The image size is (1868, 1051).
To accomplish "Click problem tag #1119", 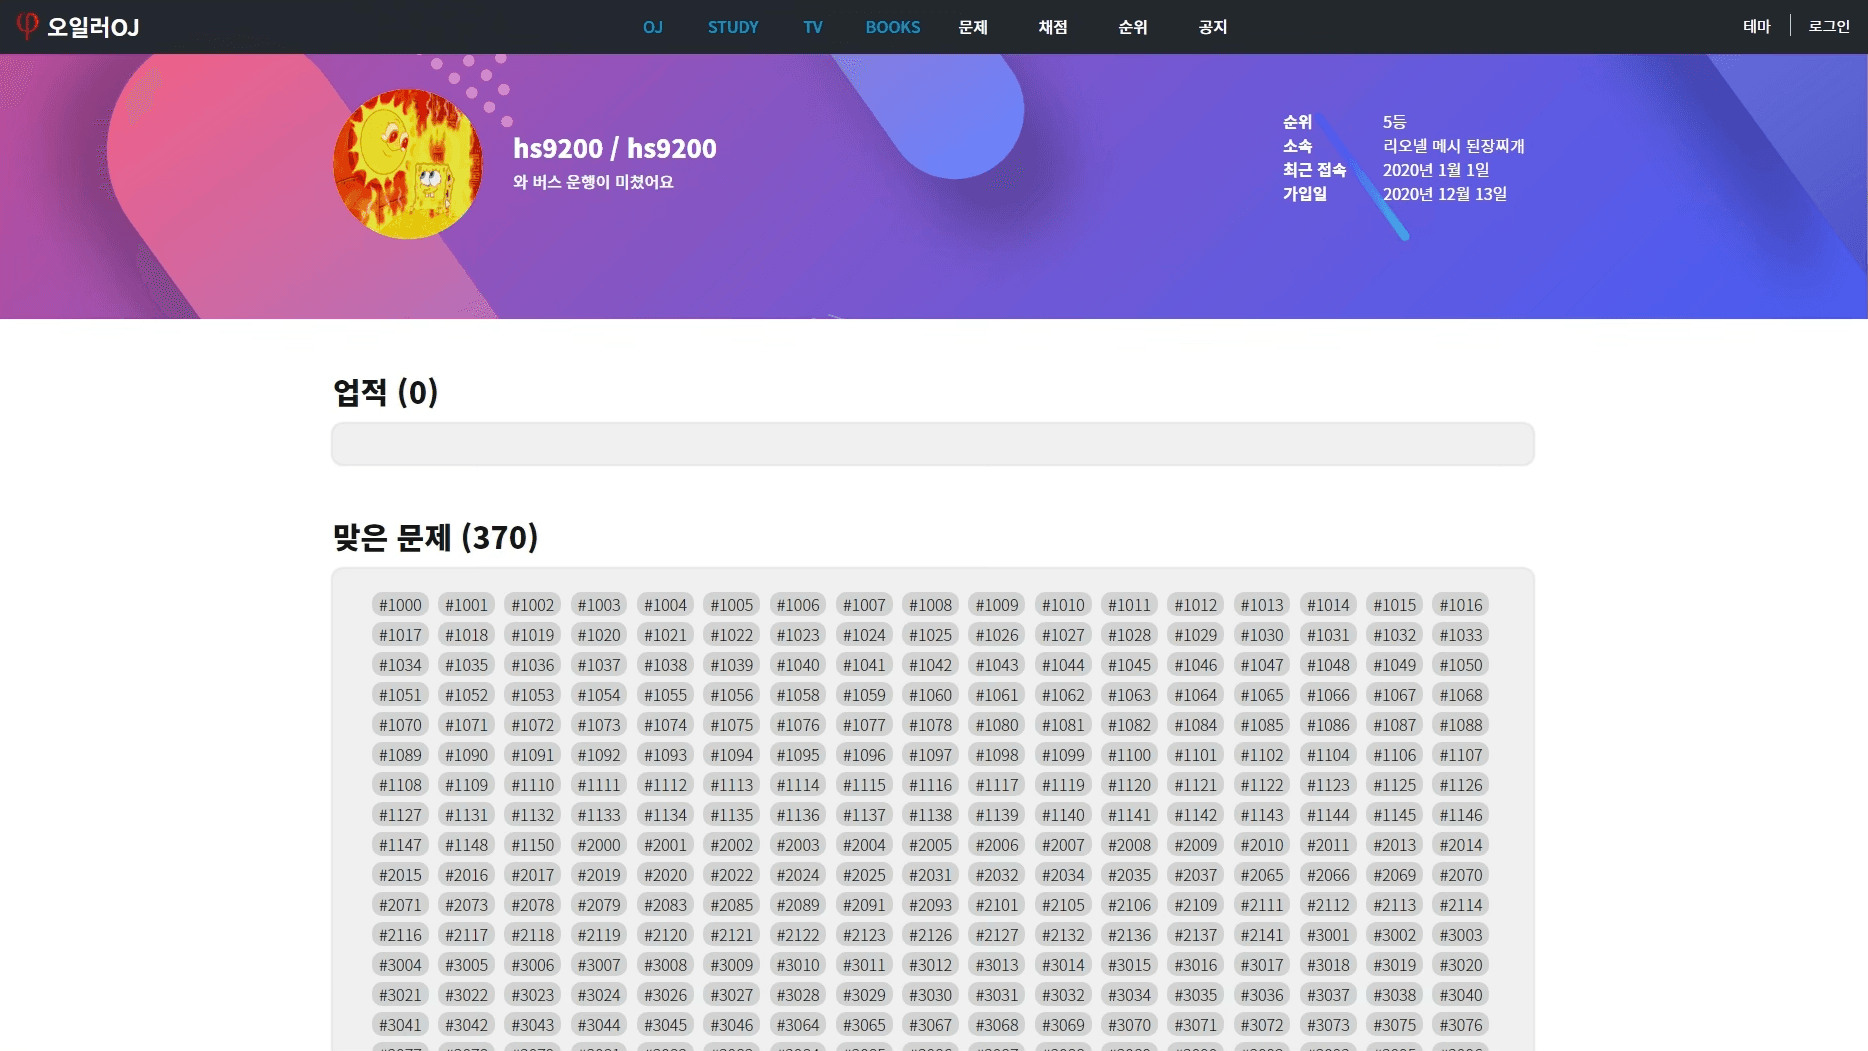I will click(x=1063, y=785).
